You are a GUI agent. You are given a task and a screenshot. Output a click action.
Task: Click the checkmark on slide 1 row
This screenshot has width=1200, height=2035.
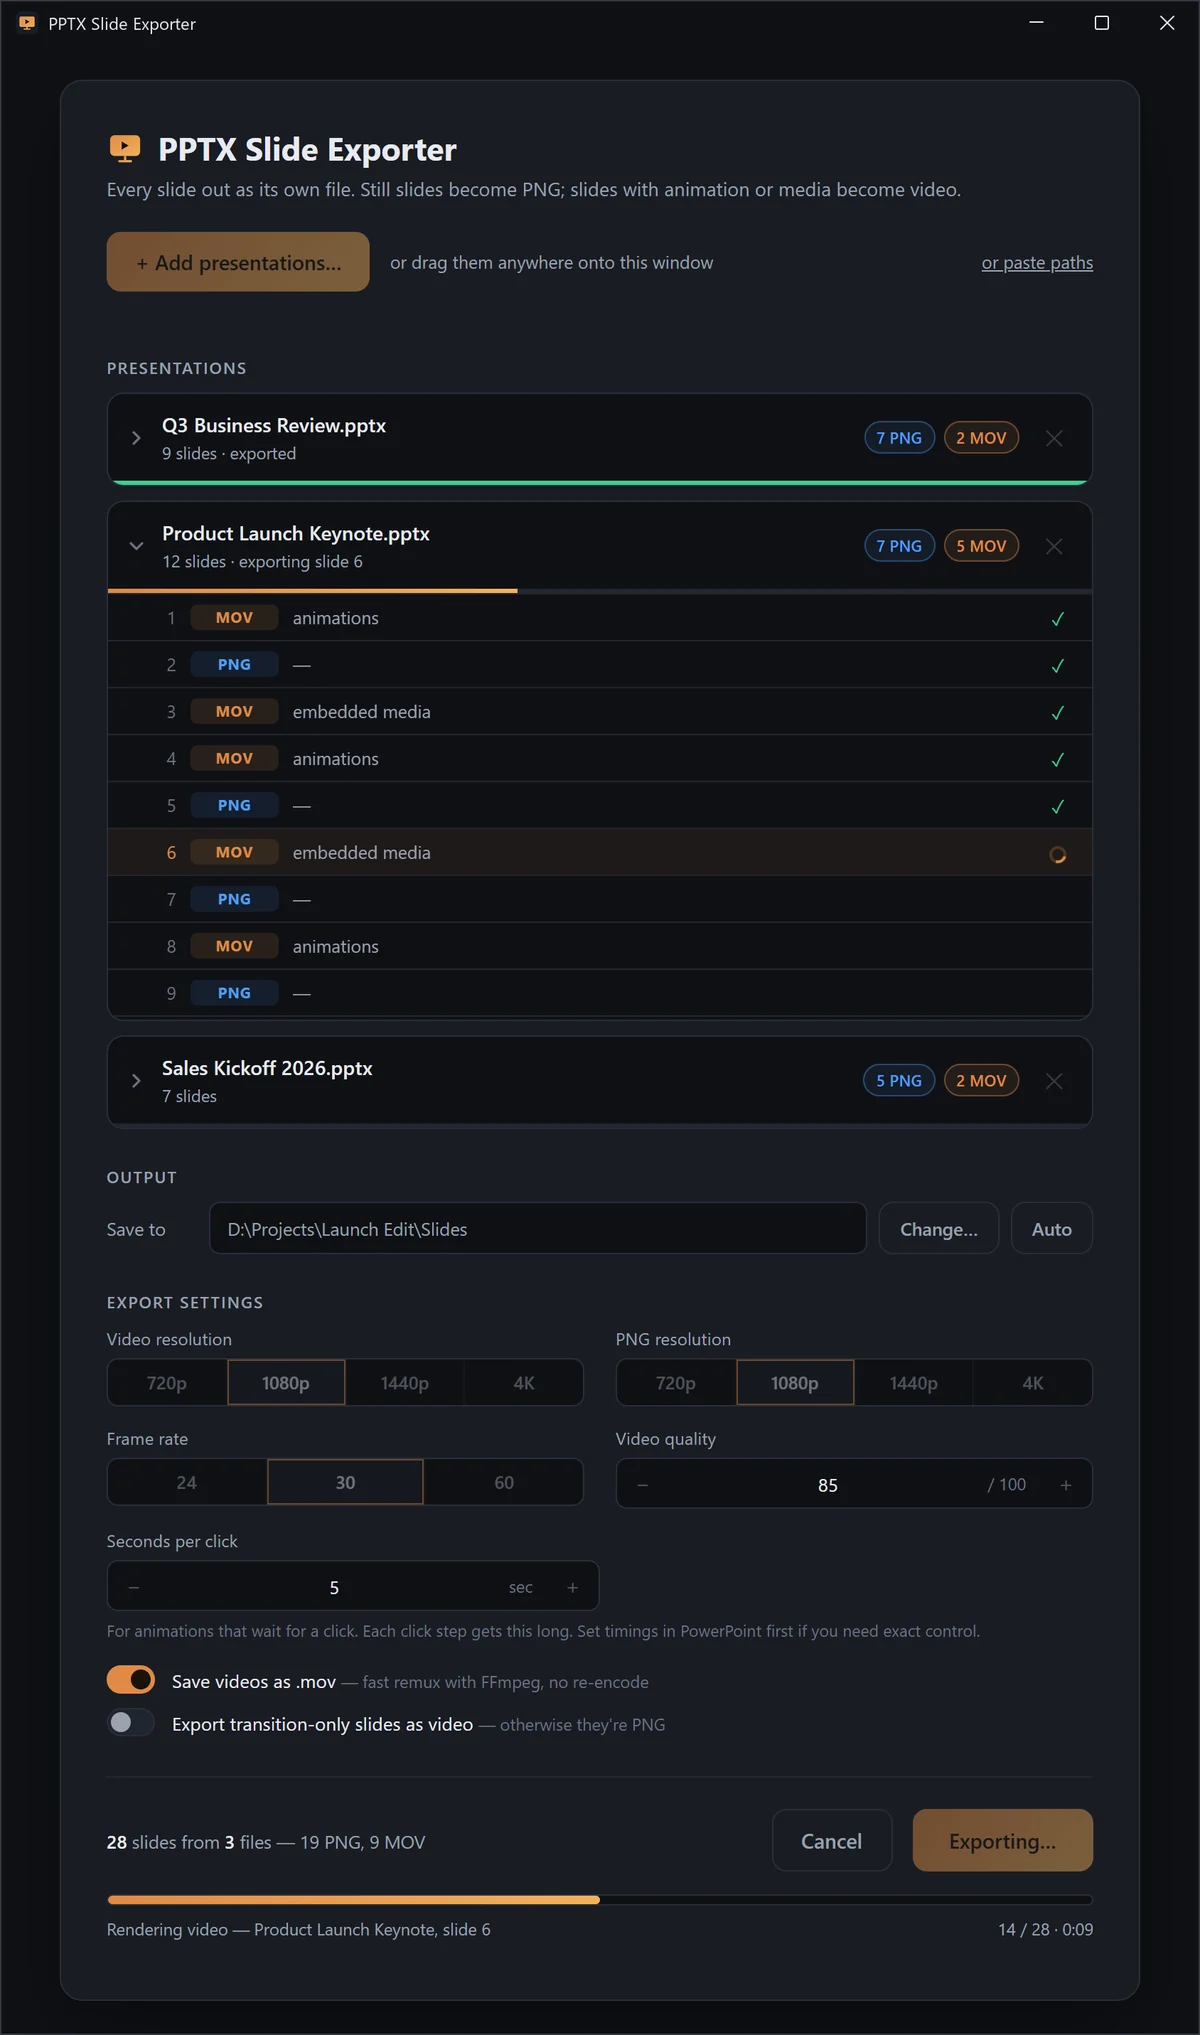tap(1057, 619)
